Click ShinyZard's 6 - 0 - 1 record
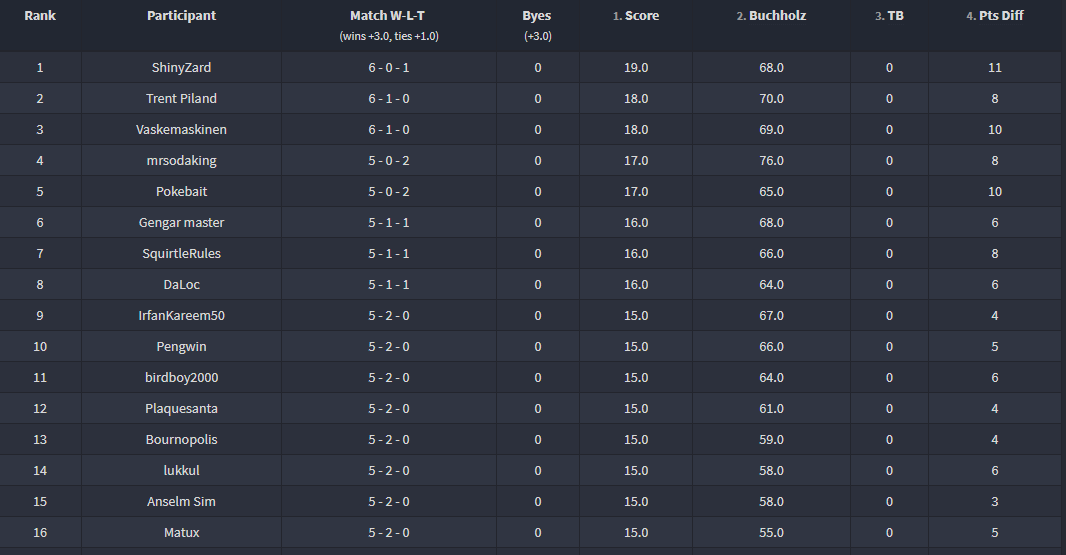1066x555 pixels. (x=389, y=67)
